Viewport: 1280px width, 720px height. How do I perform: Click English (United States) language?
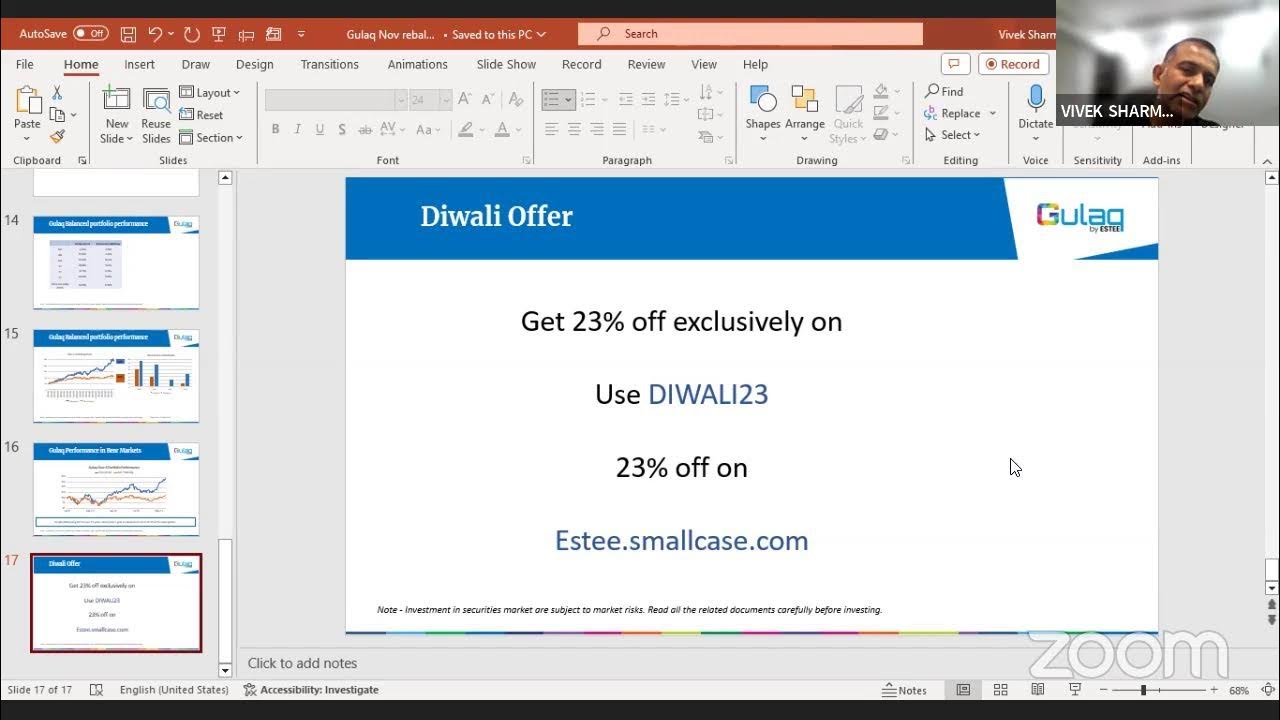click(174, 690)
